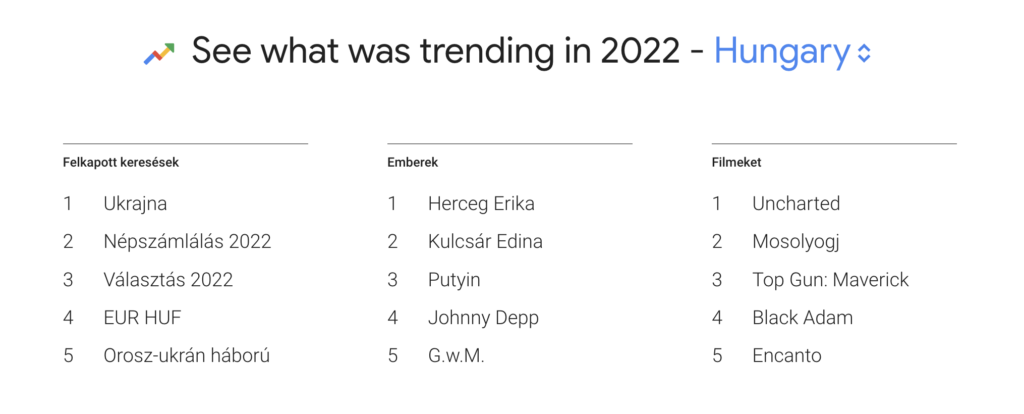1024x414 pixels.
Task: Select Black Adam in Filmeket list
Action: tap(803, 318)
